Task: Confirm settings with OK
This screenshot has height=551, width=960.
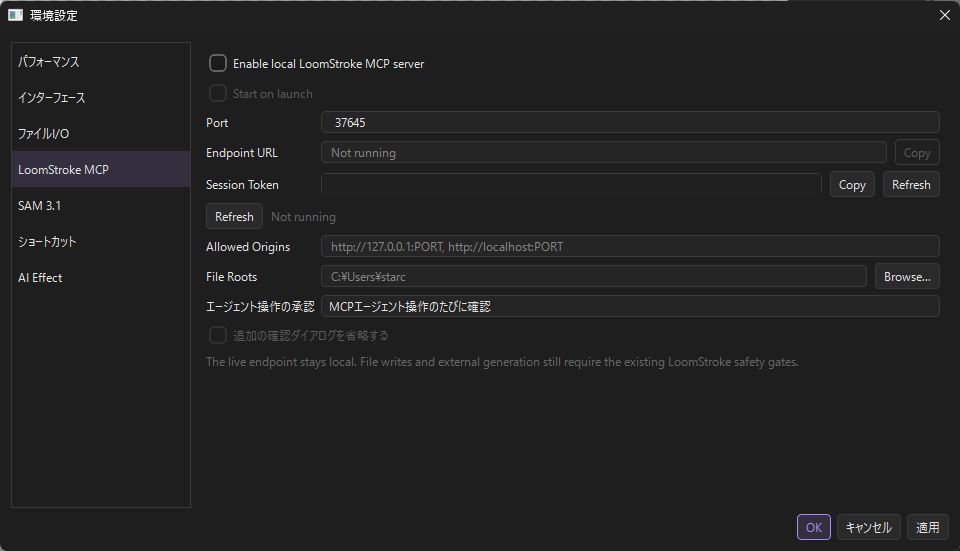Action: coord(814,527)
